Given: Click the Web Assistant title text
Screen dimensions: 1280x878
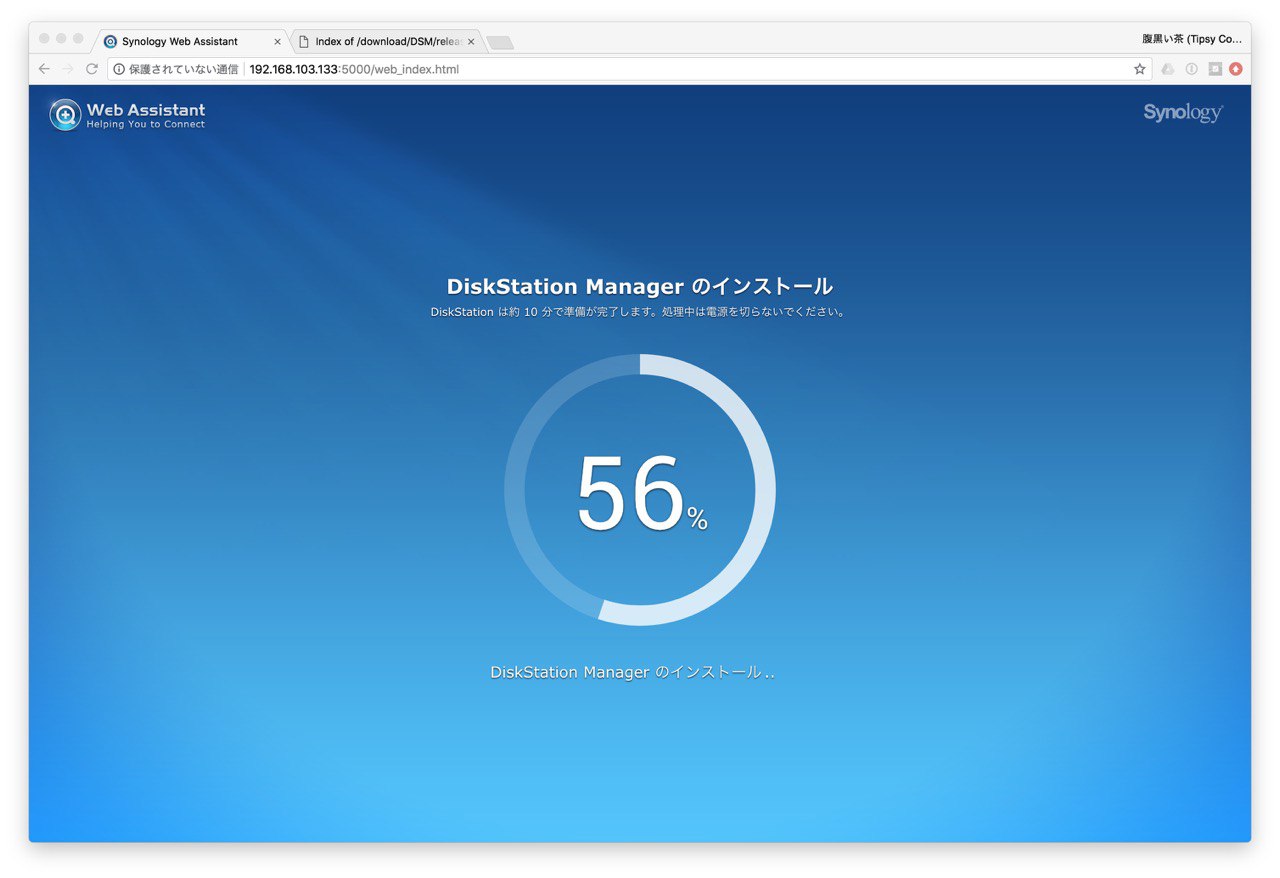Looking at the screenshot, I should point(146,110).
